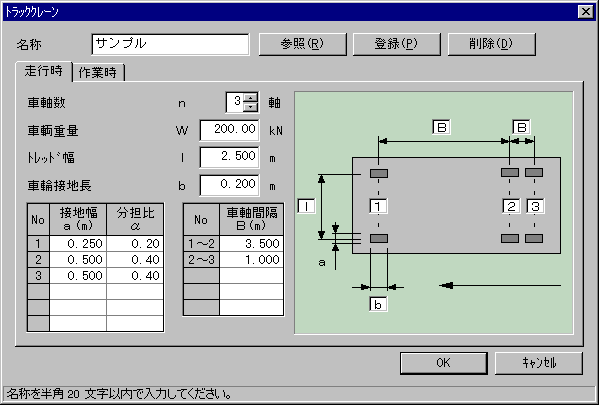Click the tread width 2.500 field

click(x=229, y=157)
